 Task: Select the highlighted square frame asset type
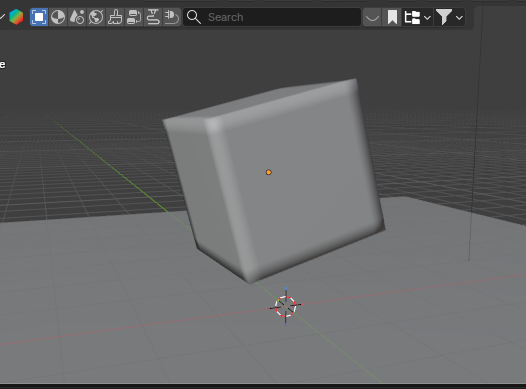39,17
